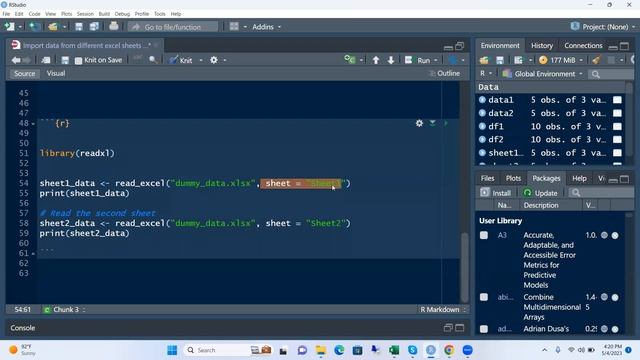640x360 pixels.
Task: Open the 177 MiB memory usage dropdown
Action: coord(560,60)
